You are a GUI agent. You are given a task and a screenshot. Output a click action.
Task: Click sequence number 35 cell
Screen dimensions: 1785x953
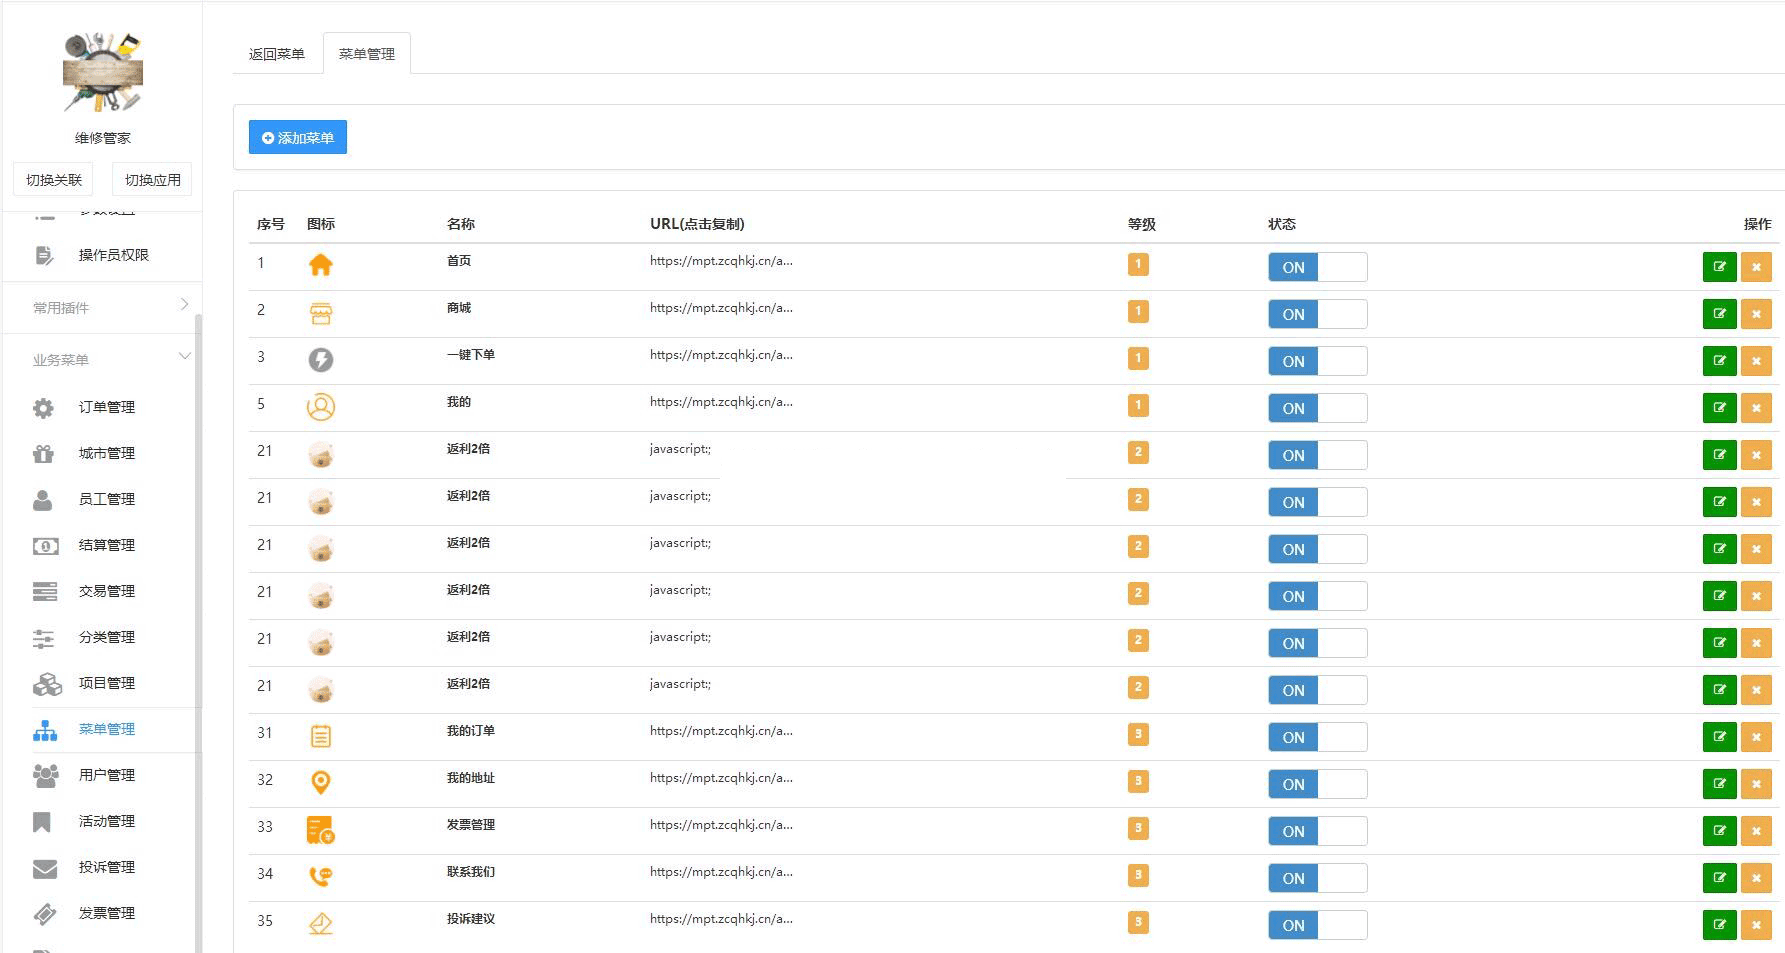click(x=265, y=921)
